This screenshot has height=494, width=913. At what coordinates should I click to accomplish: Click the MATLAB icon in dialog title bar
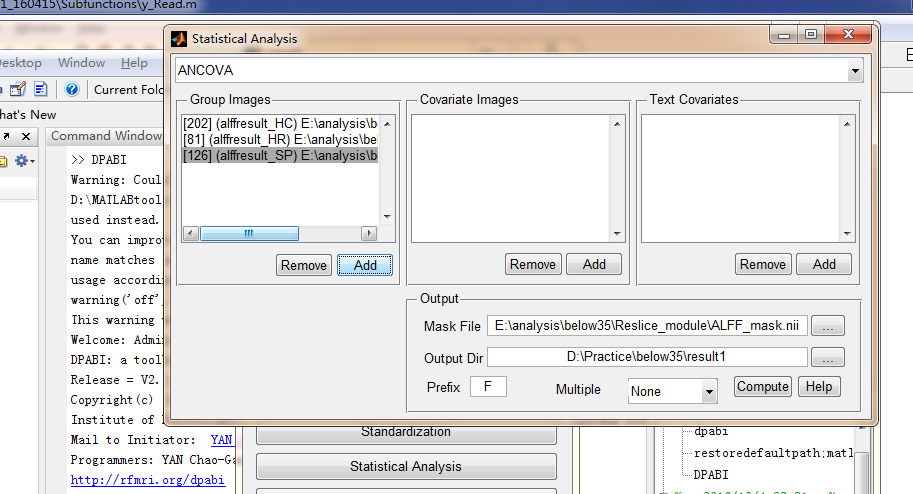(x=179, y=39)
